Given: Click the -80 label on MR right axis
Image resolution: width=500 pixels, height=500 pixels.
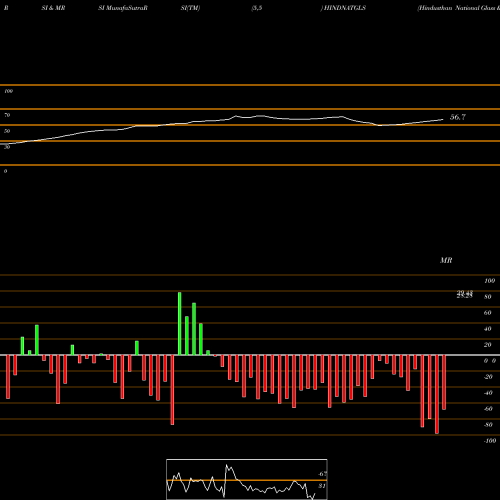Looking at the screenshot, I should (x=488, y=425).
